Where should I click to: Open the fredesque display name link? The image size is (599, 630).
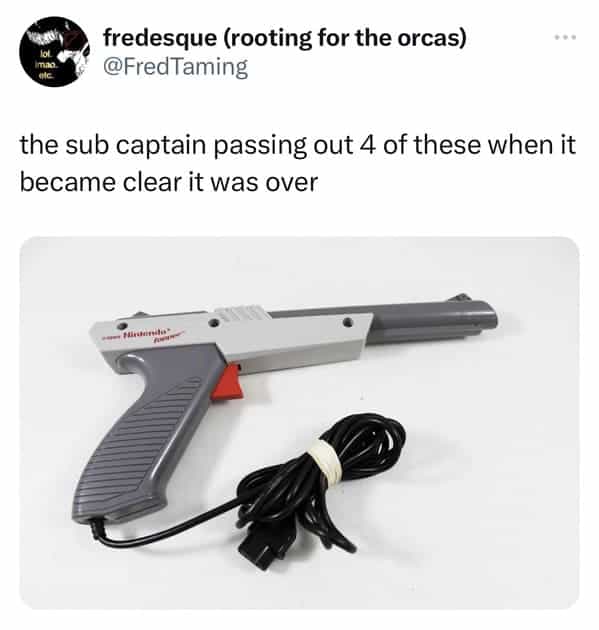pos(285,38)
